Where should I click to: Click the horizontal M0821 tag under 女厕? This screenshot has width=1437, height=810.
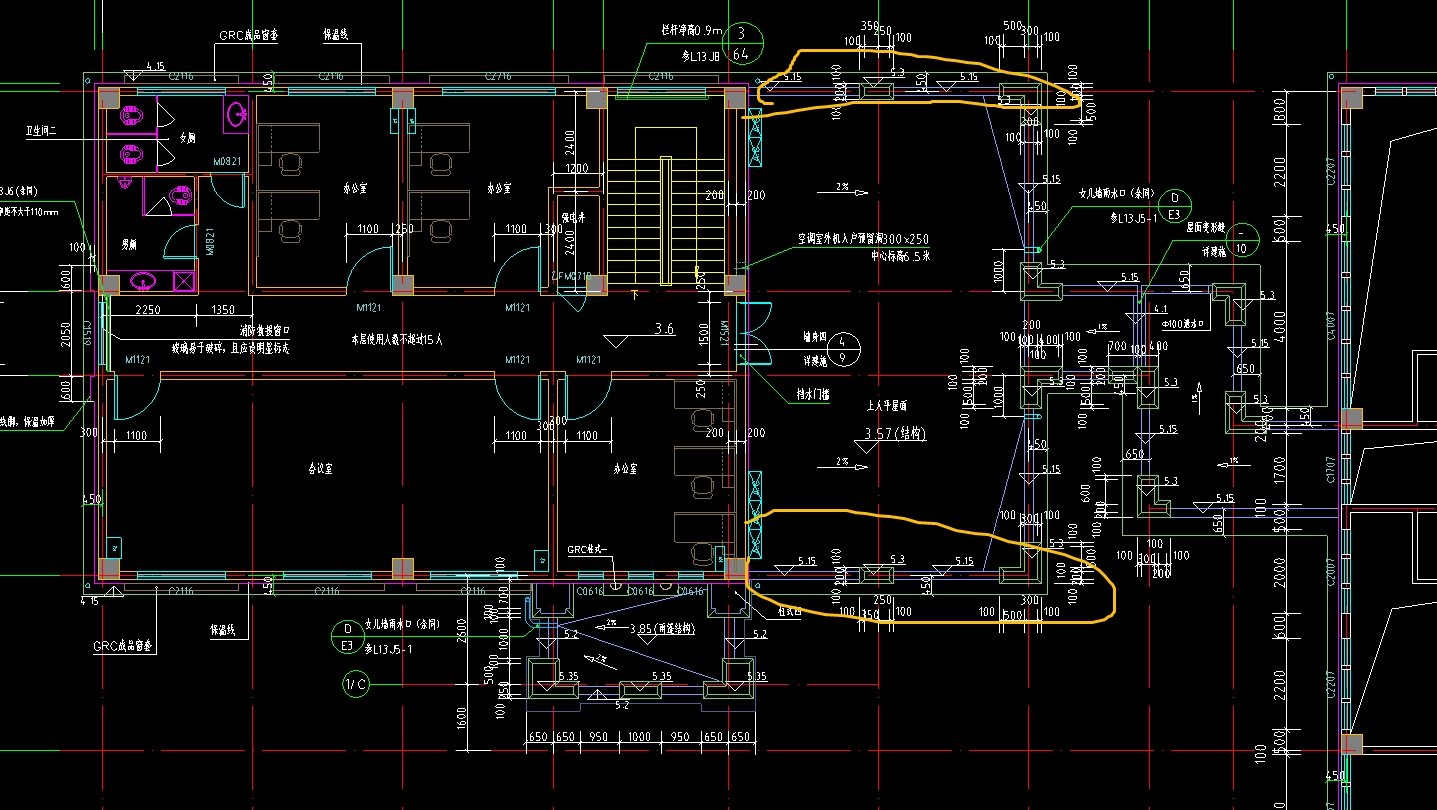(227, 160)
